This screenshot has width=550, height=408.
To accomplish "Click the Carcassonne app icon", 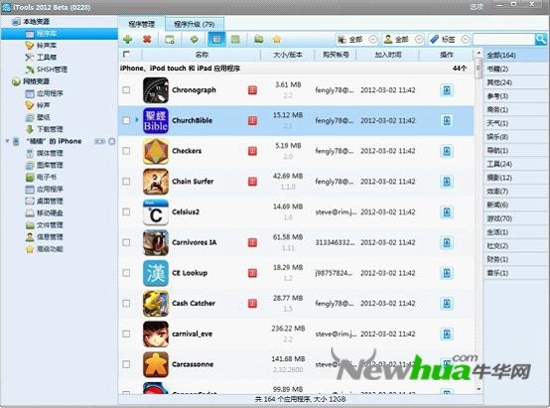I will (x=156, y=364).
